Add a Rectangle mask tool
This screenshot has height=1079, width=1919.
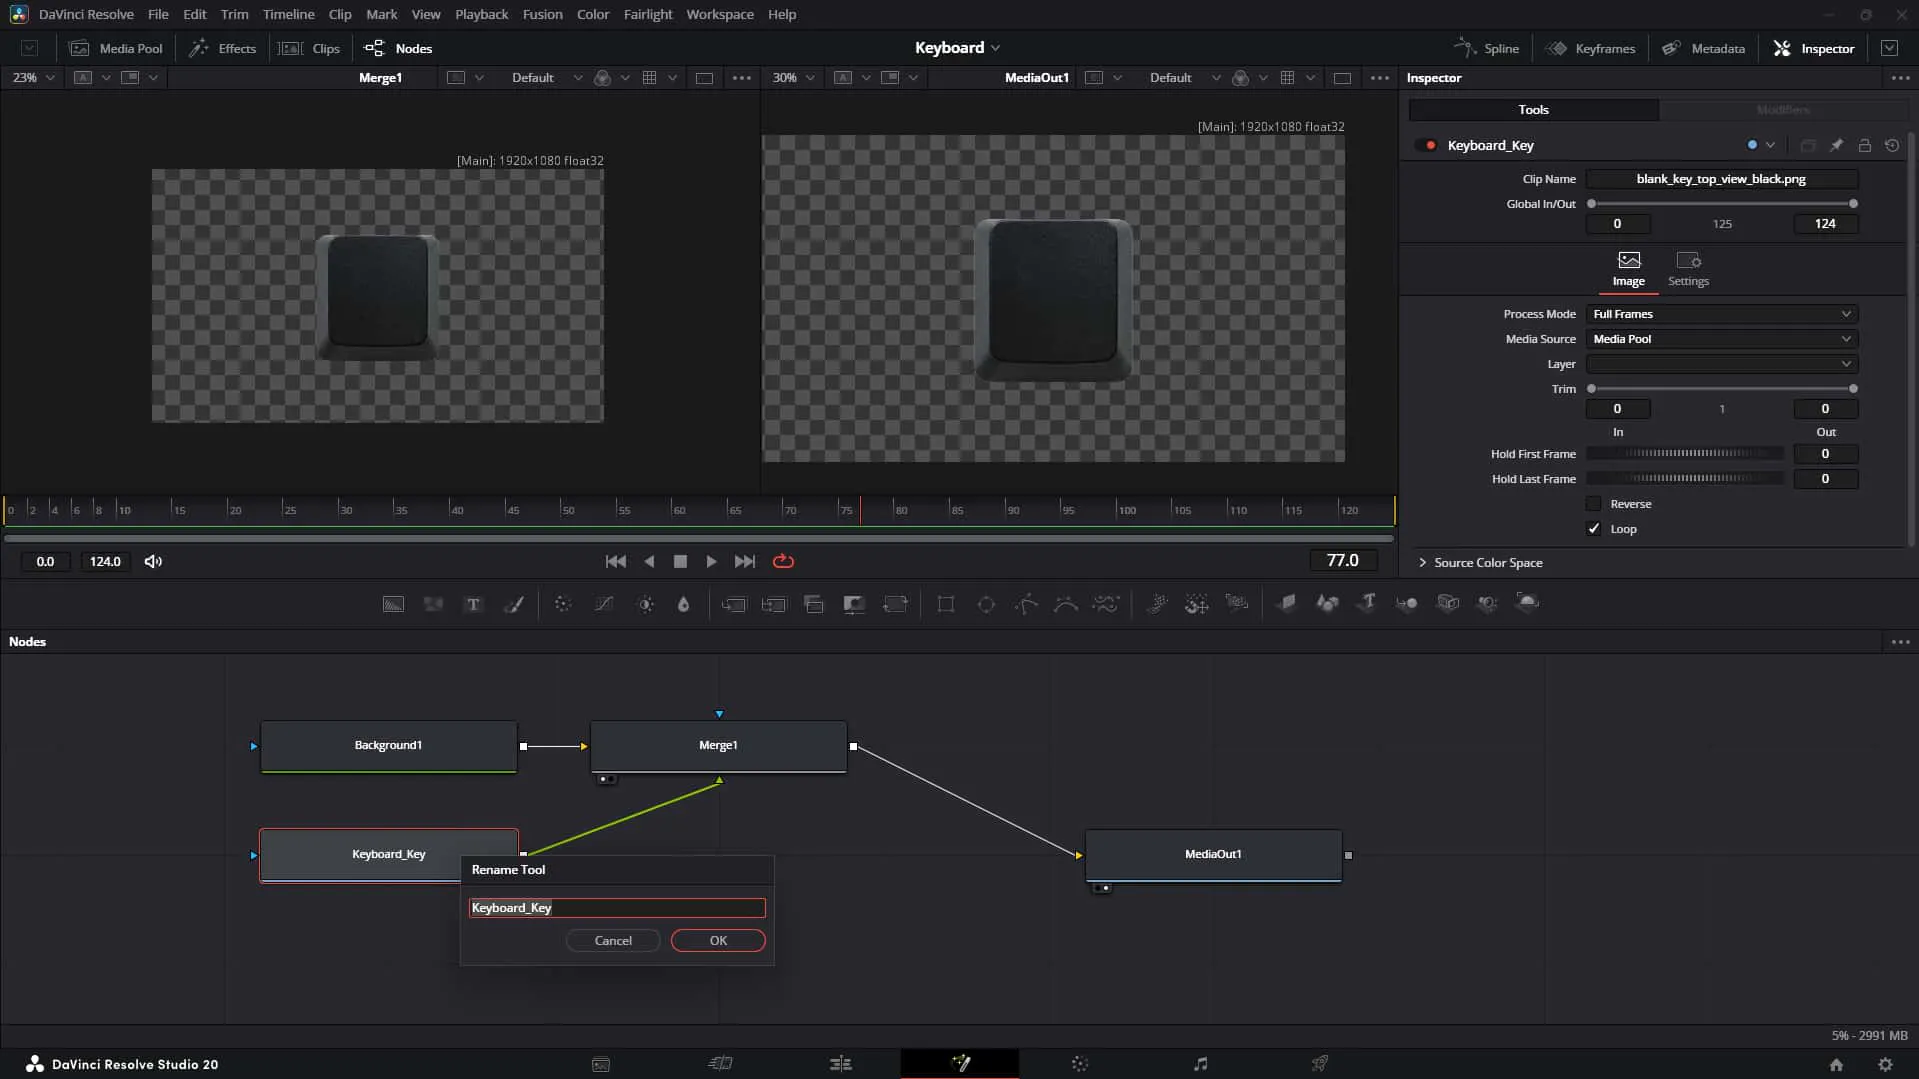tap(945, 604)
